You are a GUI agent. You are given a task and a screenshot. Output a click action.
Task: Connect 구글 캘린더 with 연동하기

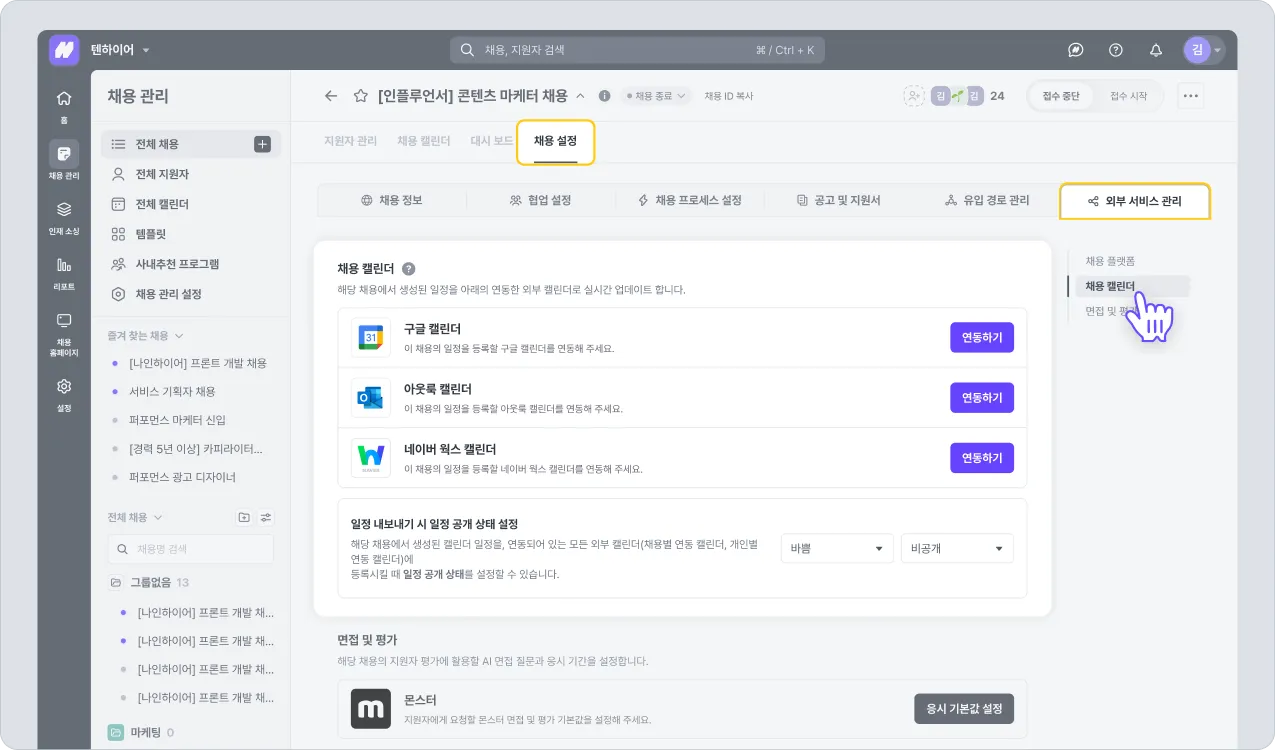tap(982, 338)
